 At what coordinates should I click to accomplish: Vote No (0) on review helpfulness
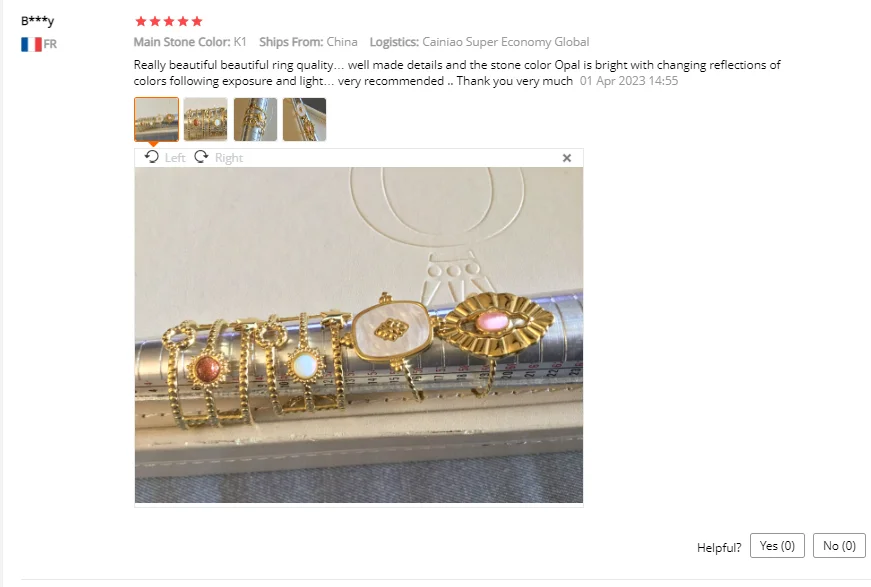[839, 546]
